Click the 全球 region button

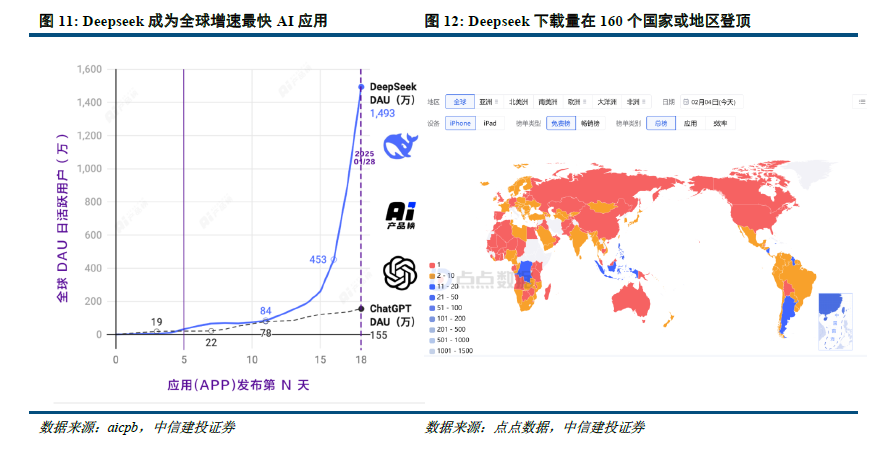click(460, 102)
